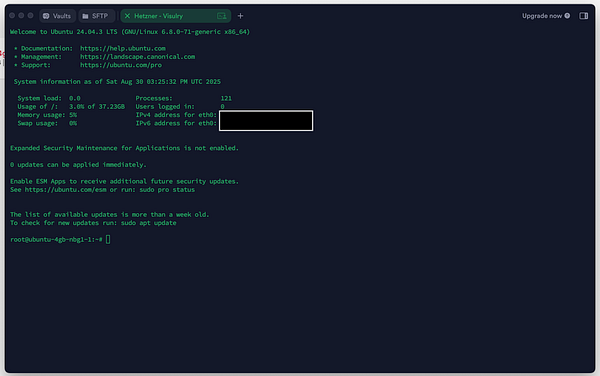Click the 'System information as of Sat Aug 30' line
The height and width of the screenshot is (376, 600).
tap(117, 81)
